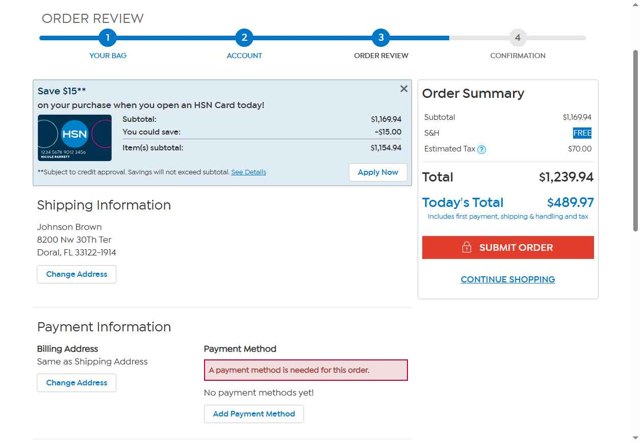Click the step 4 Confirmation circle
640x443 pixels.
tap(517, 38)
